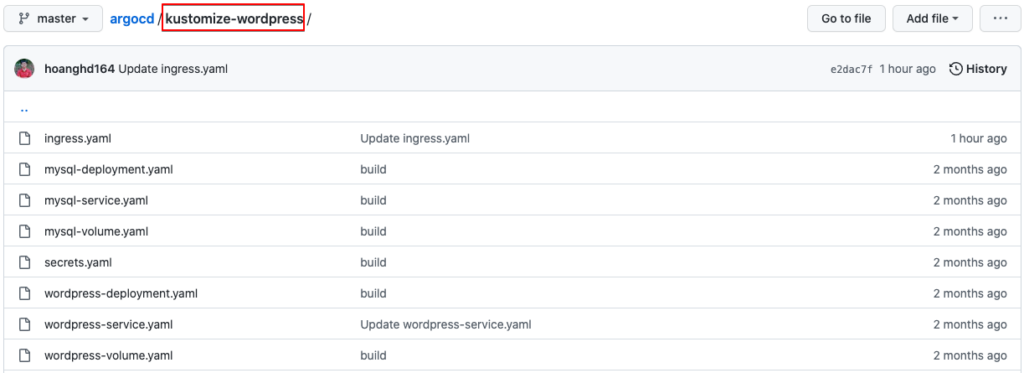This screenshot has width=1024, height=373.
Task: Open commit hash e2dac7f
Action: point(851,69)
